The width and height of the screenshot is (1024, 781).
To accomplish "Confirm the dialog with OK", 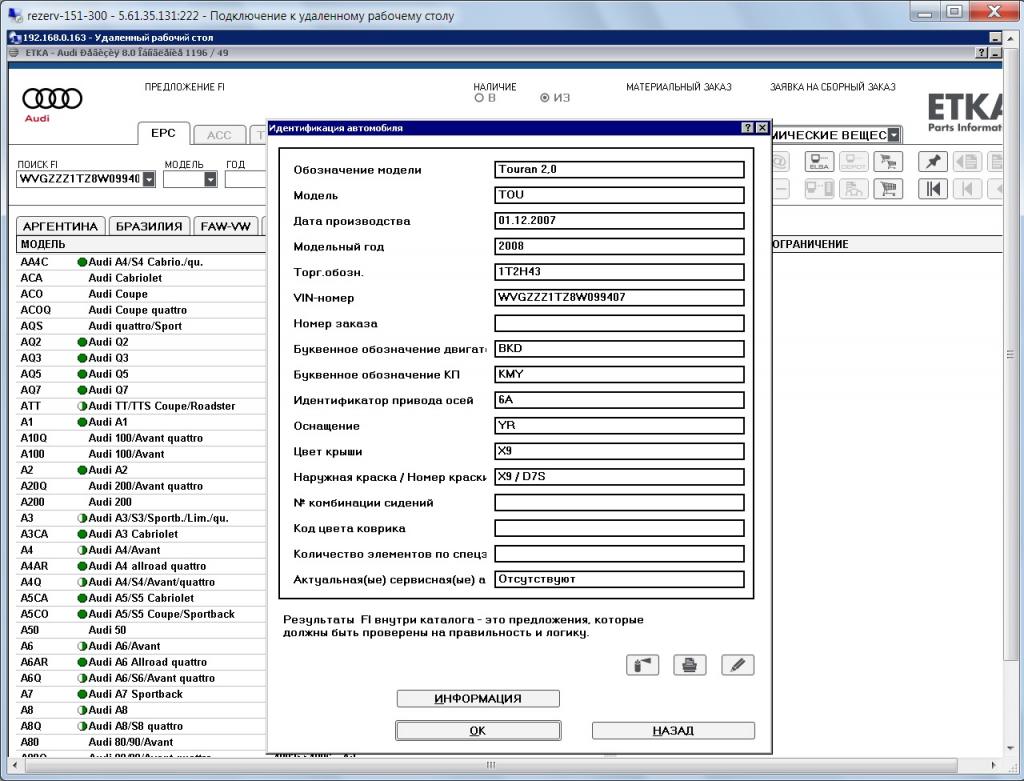I will point(478,731).
